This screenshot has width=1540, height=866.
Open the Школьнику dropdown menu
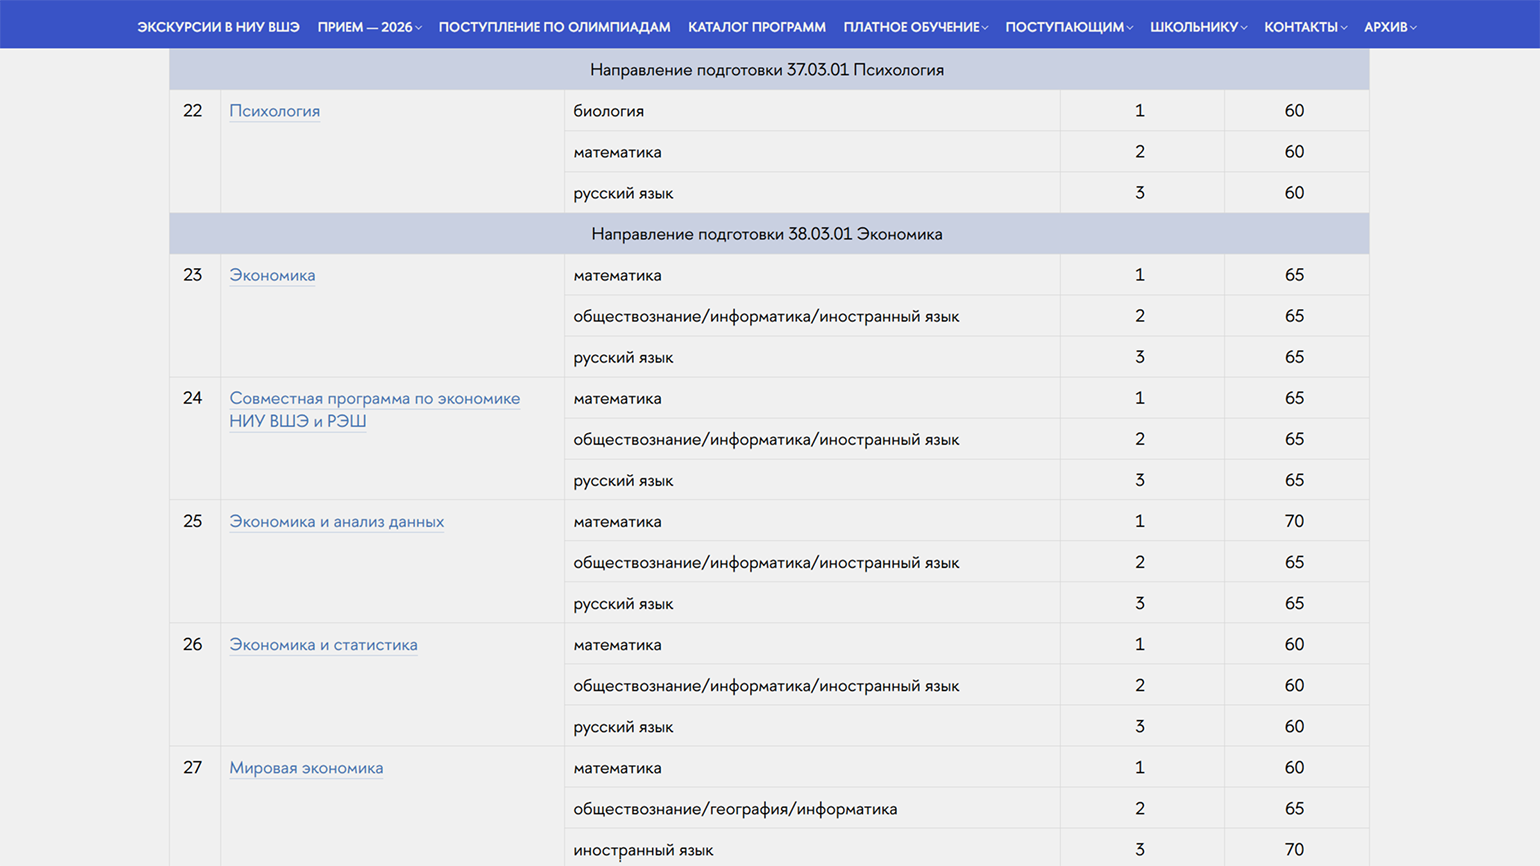click(1198, 27)
